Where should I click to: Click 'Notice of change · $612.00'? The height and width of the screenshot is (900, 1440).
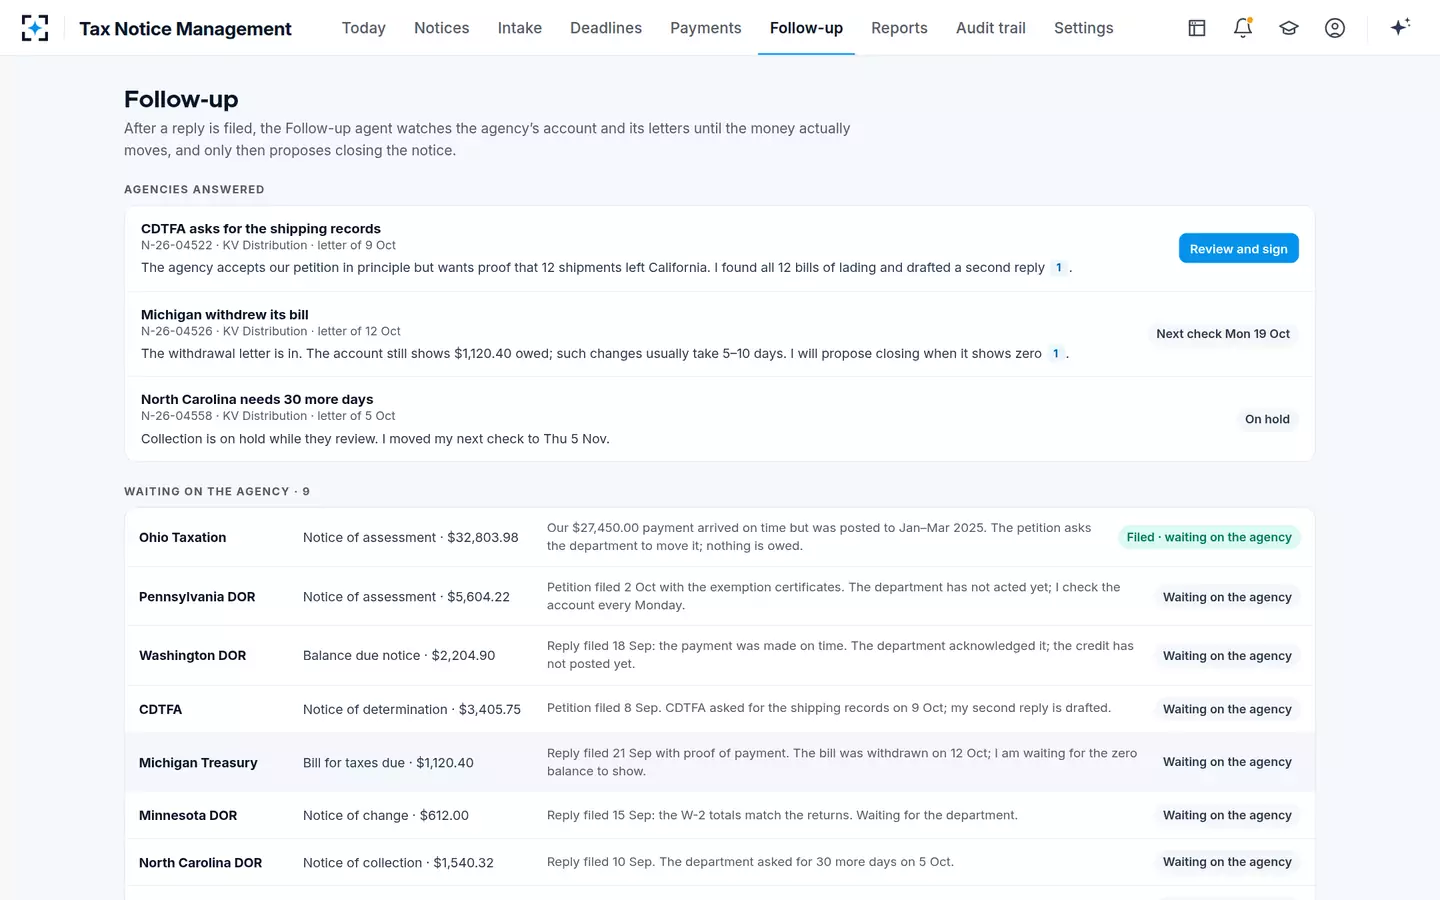pos(386,816)
